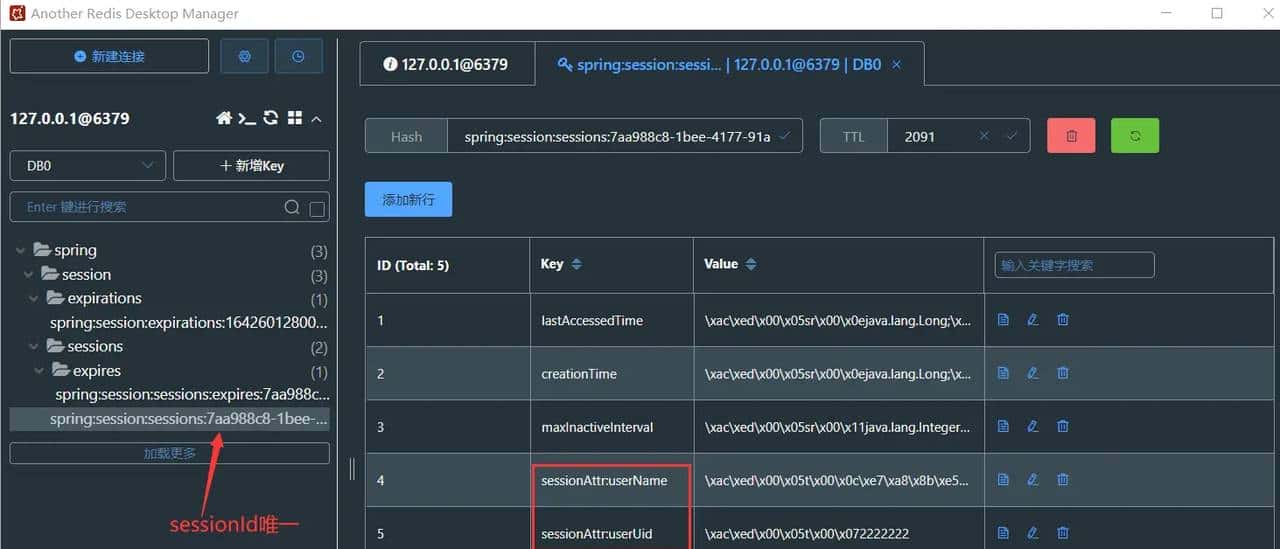Toggle exact match checkbox in key search
The image size is (1280, 549).
[317, 209]
